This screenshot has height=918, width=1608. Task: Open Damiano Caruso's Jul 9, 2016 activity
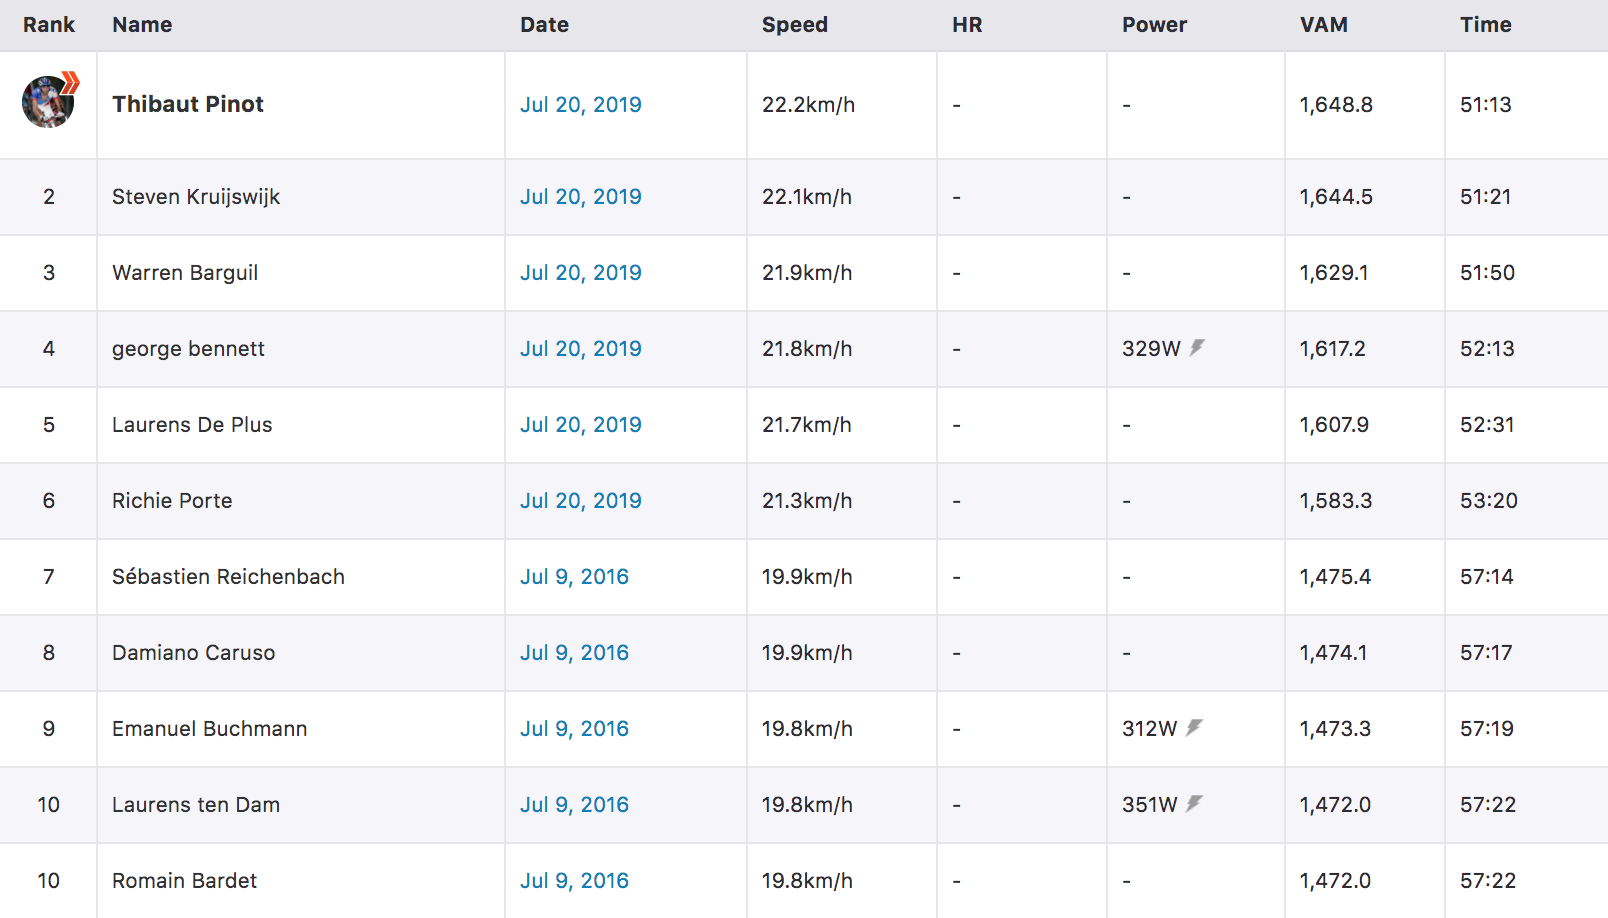coord(574,653)
